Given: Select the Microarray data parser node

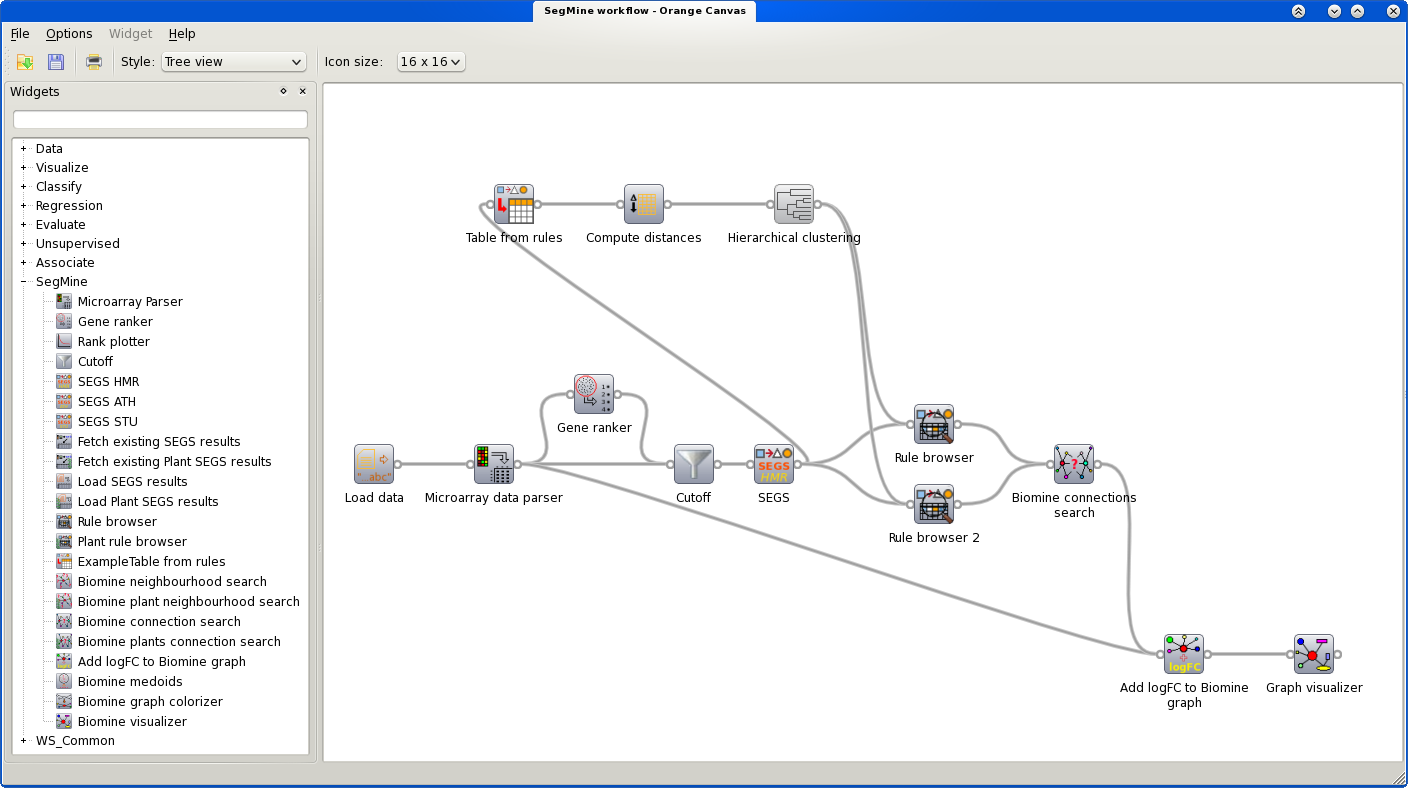Looking at the screenshot, I should [x=494, y=464].
